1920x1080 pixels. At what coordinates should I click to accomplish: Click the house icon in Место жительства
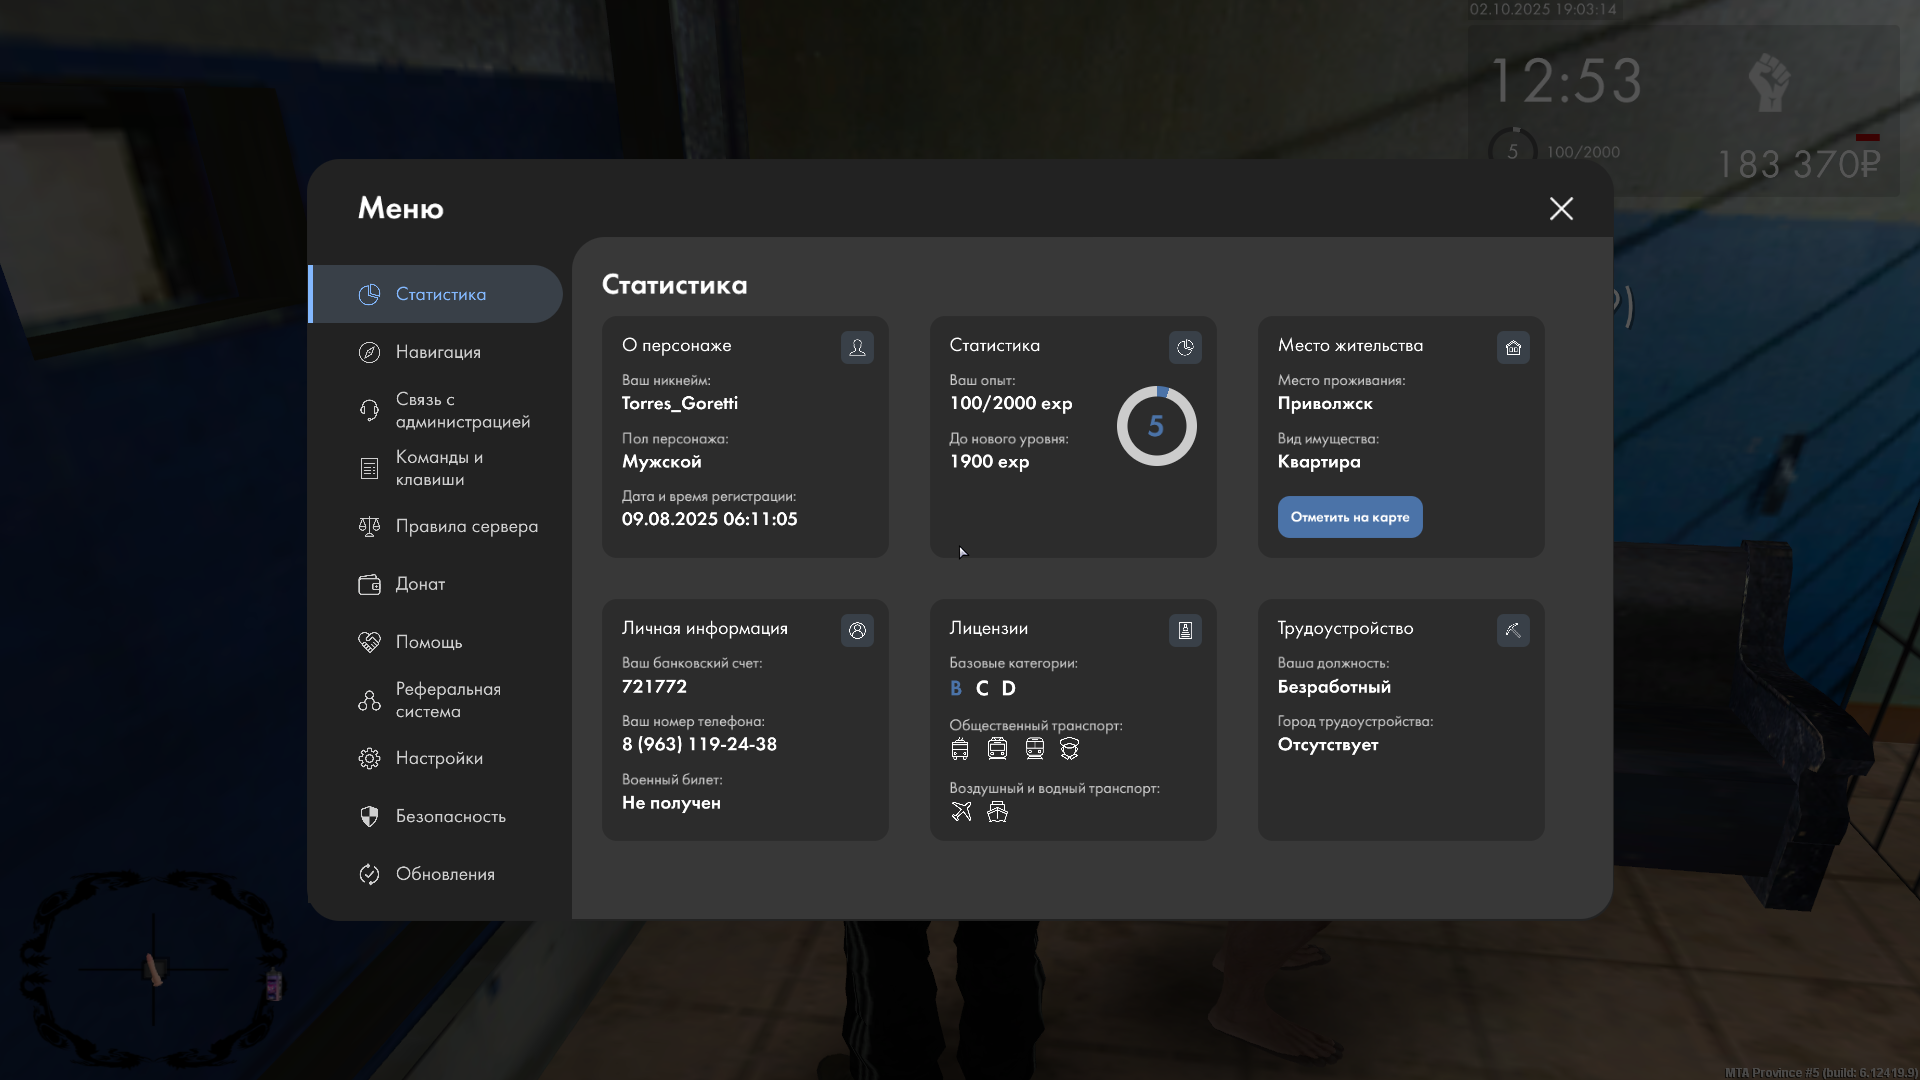click(1513, 347)
